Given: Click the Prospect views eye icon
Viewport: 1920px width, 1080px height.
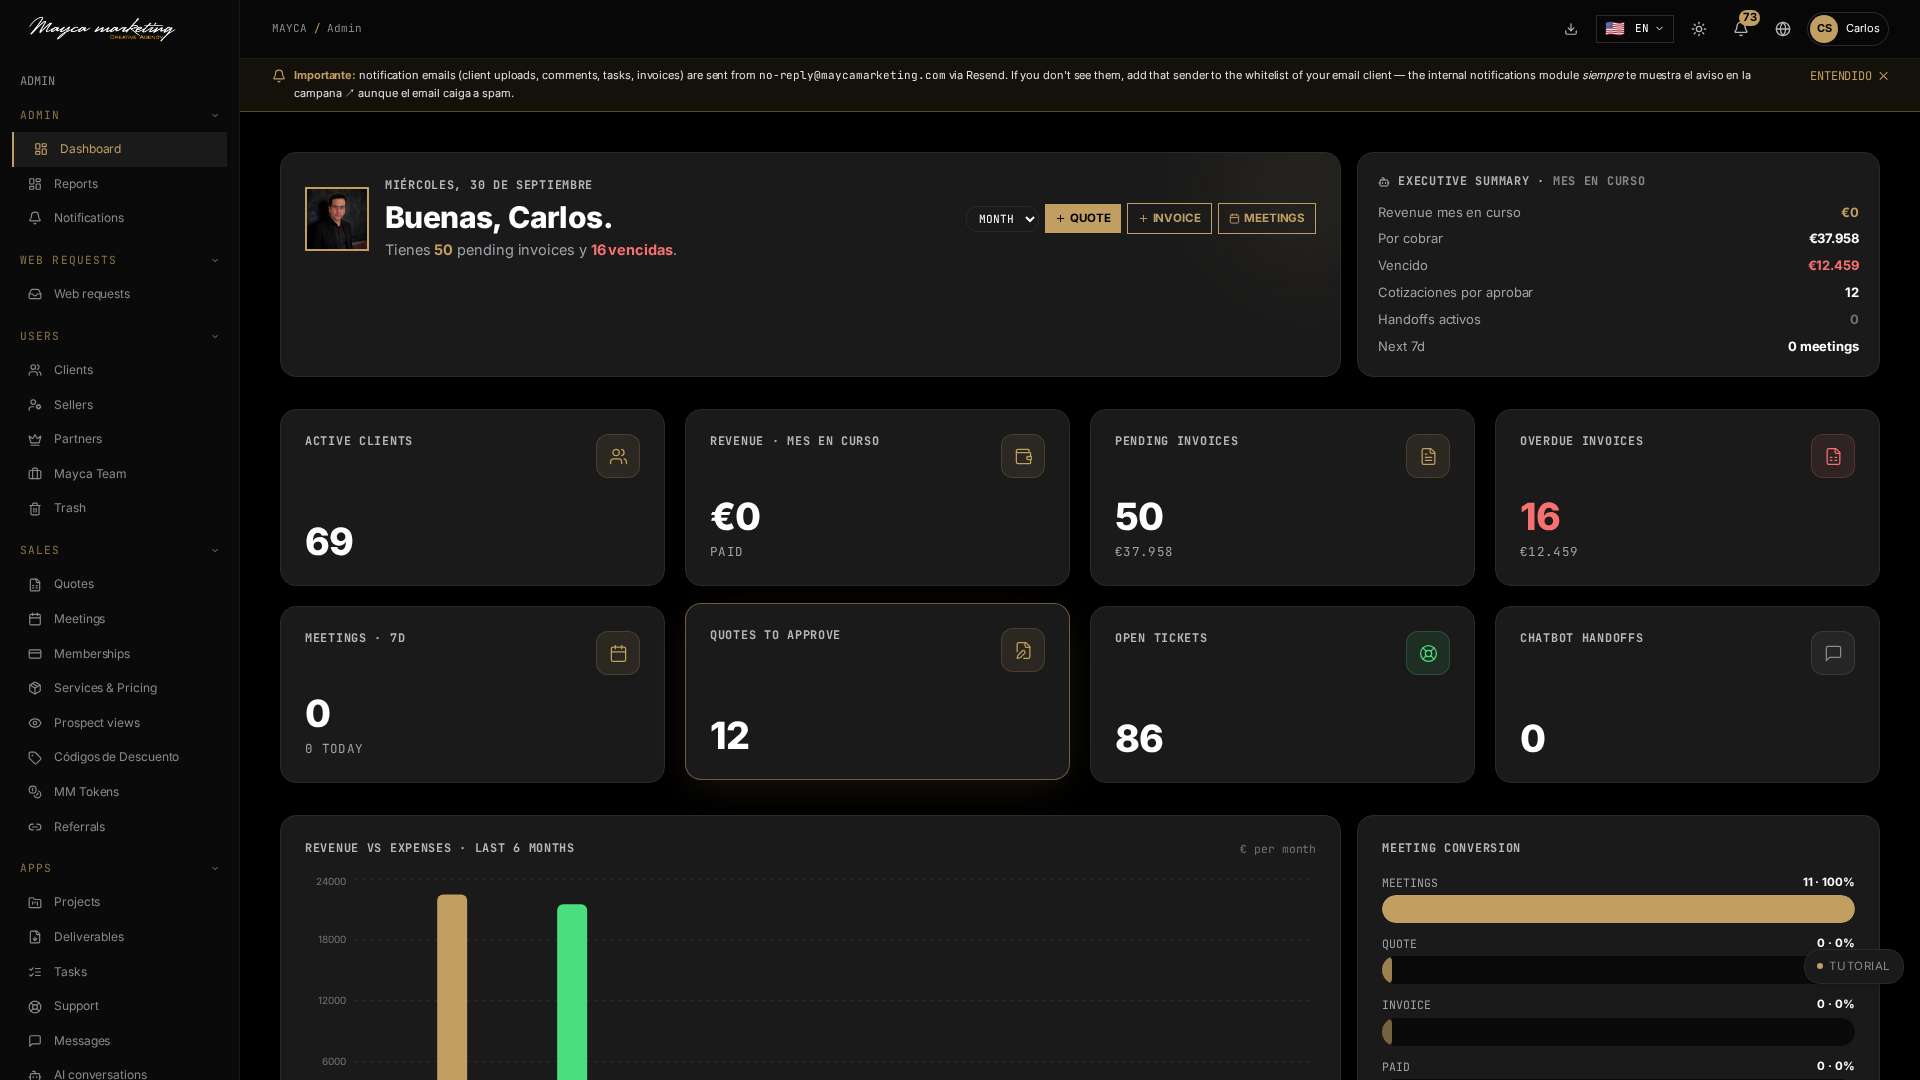Looking at the screenshot, I should point(35,723).
